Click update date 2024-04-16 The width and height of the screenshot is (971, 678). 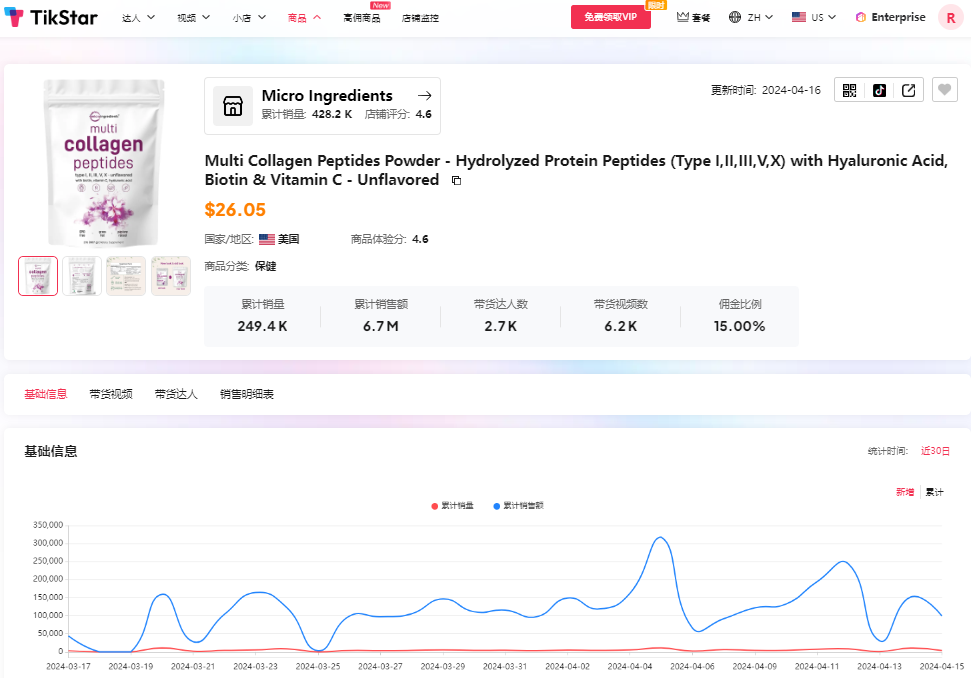tap(791, 90)
